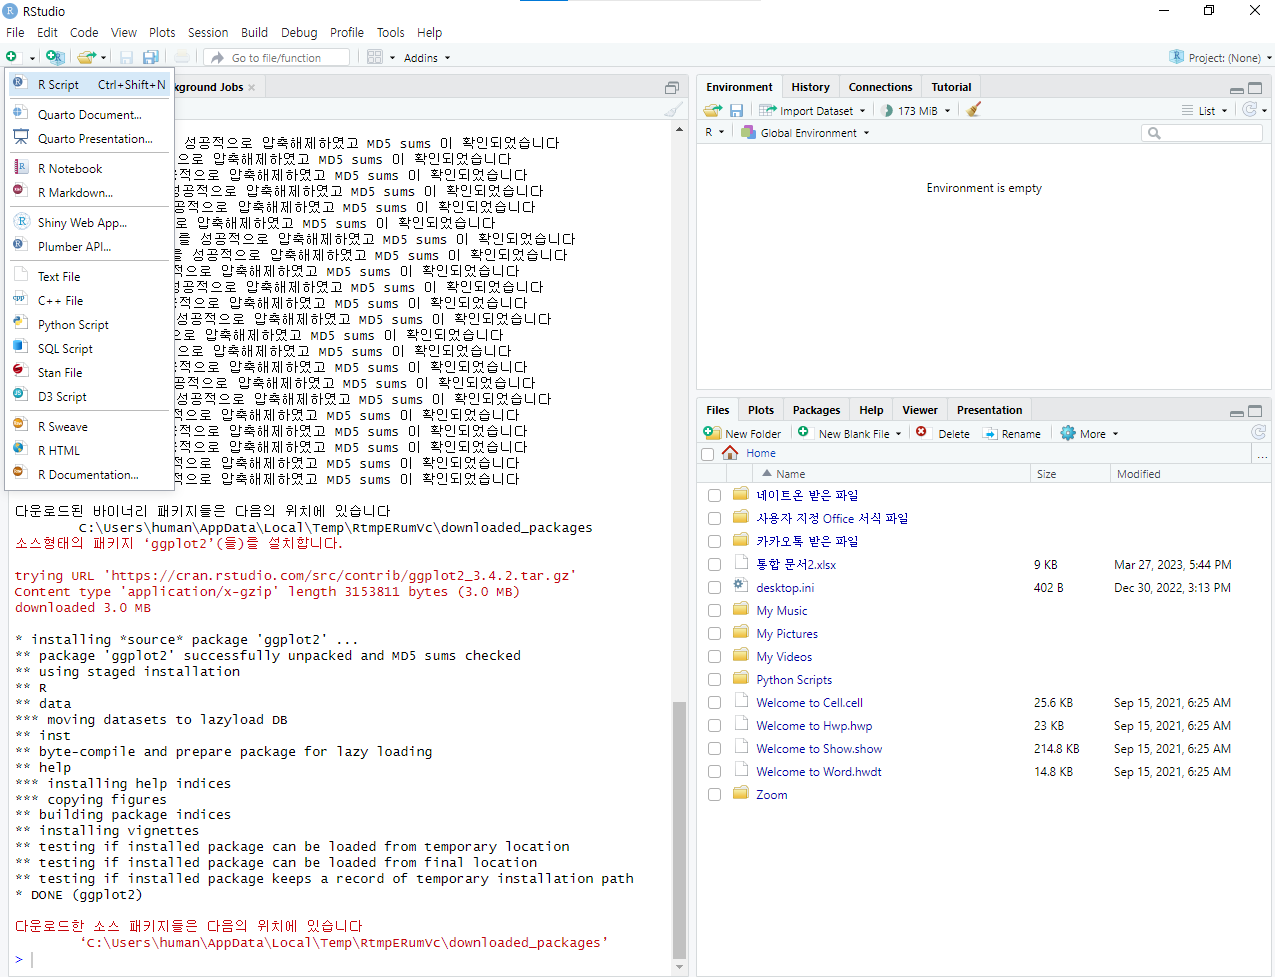Select the checkbox for desktop.ini
The height and width of the screenshot is (977, 1275).
tap(714, 588)
